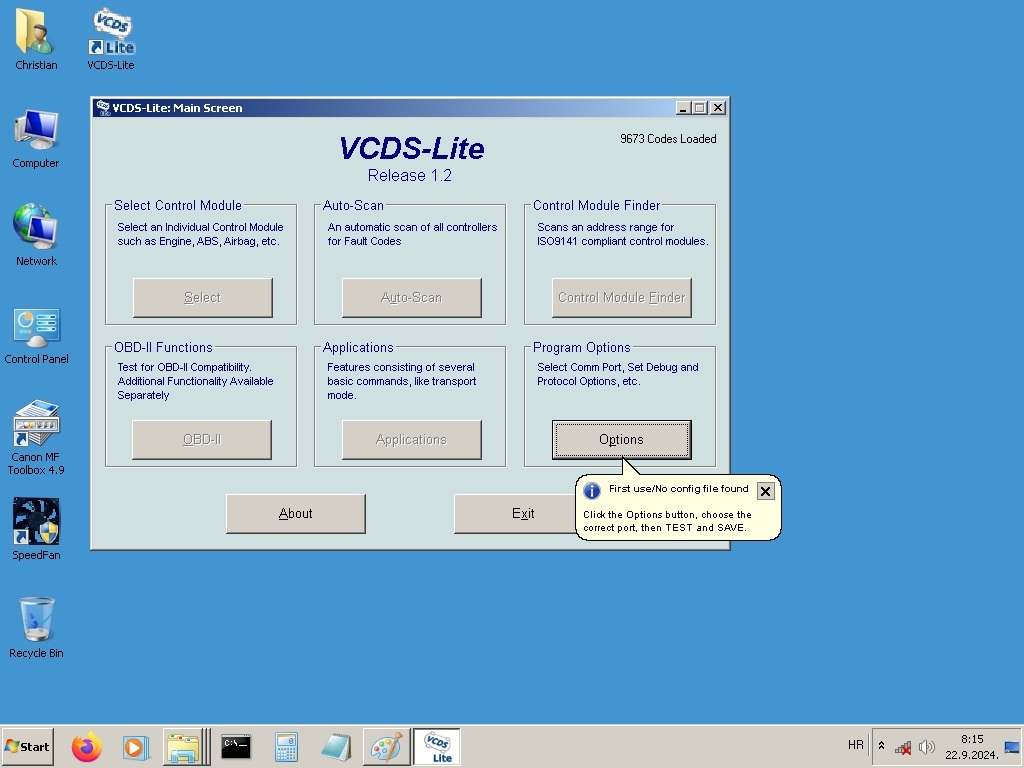Close the 'First use/No config file found' balloon
The image size is (1024, 768).
pos(765,490)
